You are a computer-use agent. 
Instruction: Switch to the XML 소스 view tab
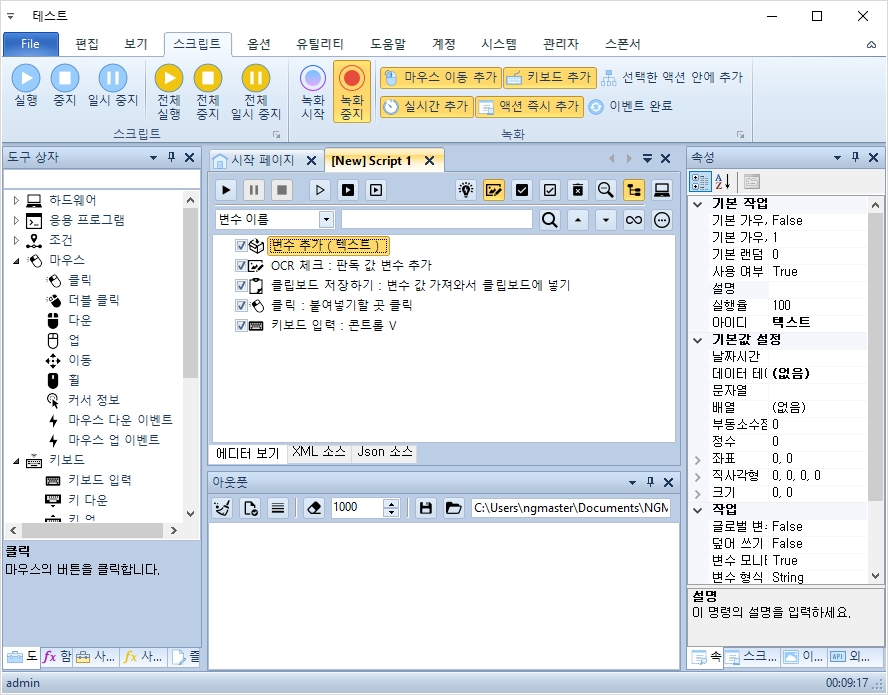(319, 452)
